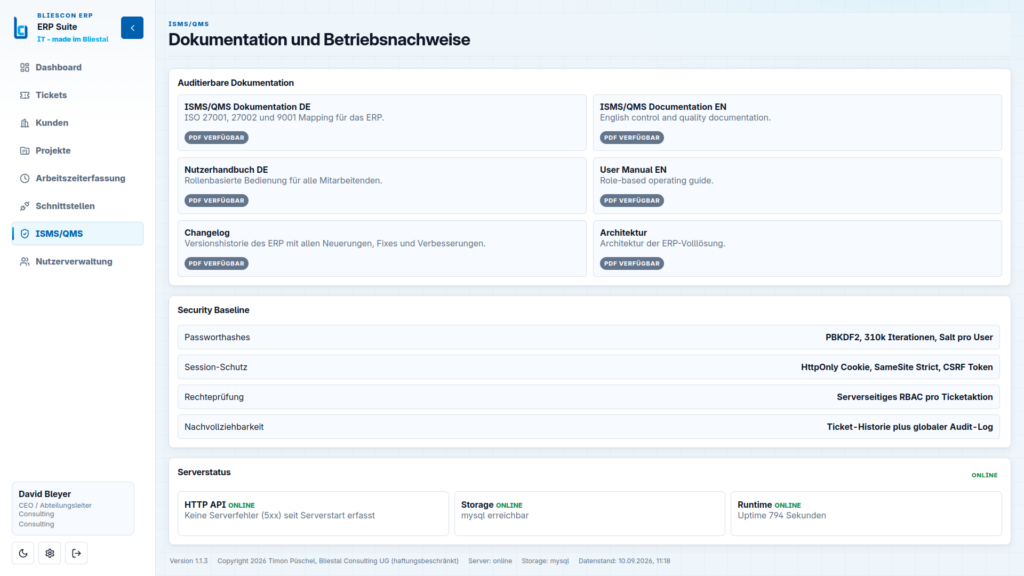Open Nutzerverwaltung users icon
This screenshot has height=576, width=1024.
(25, 262)
